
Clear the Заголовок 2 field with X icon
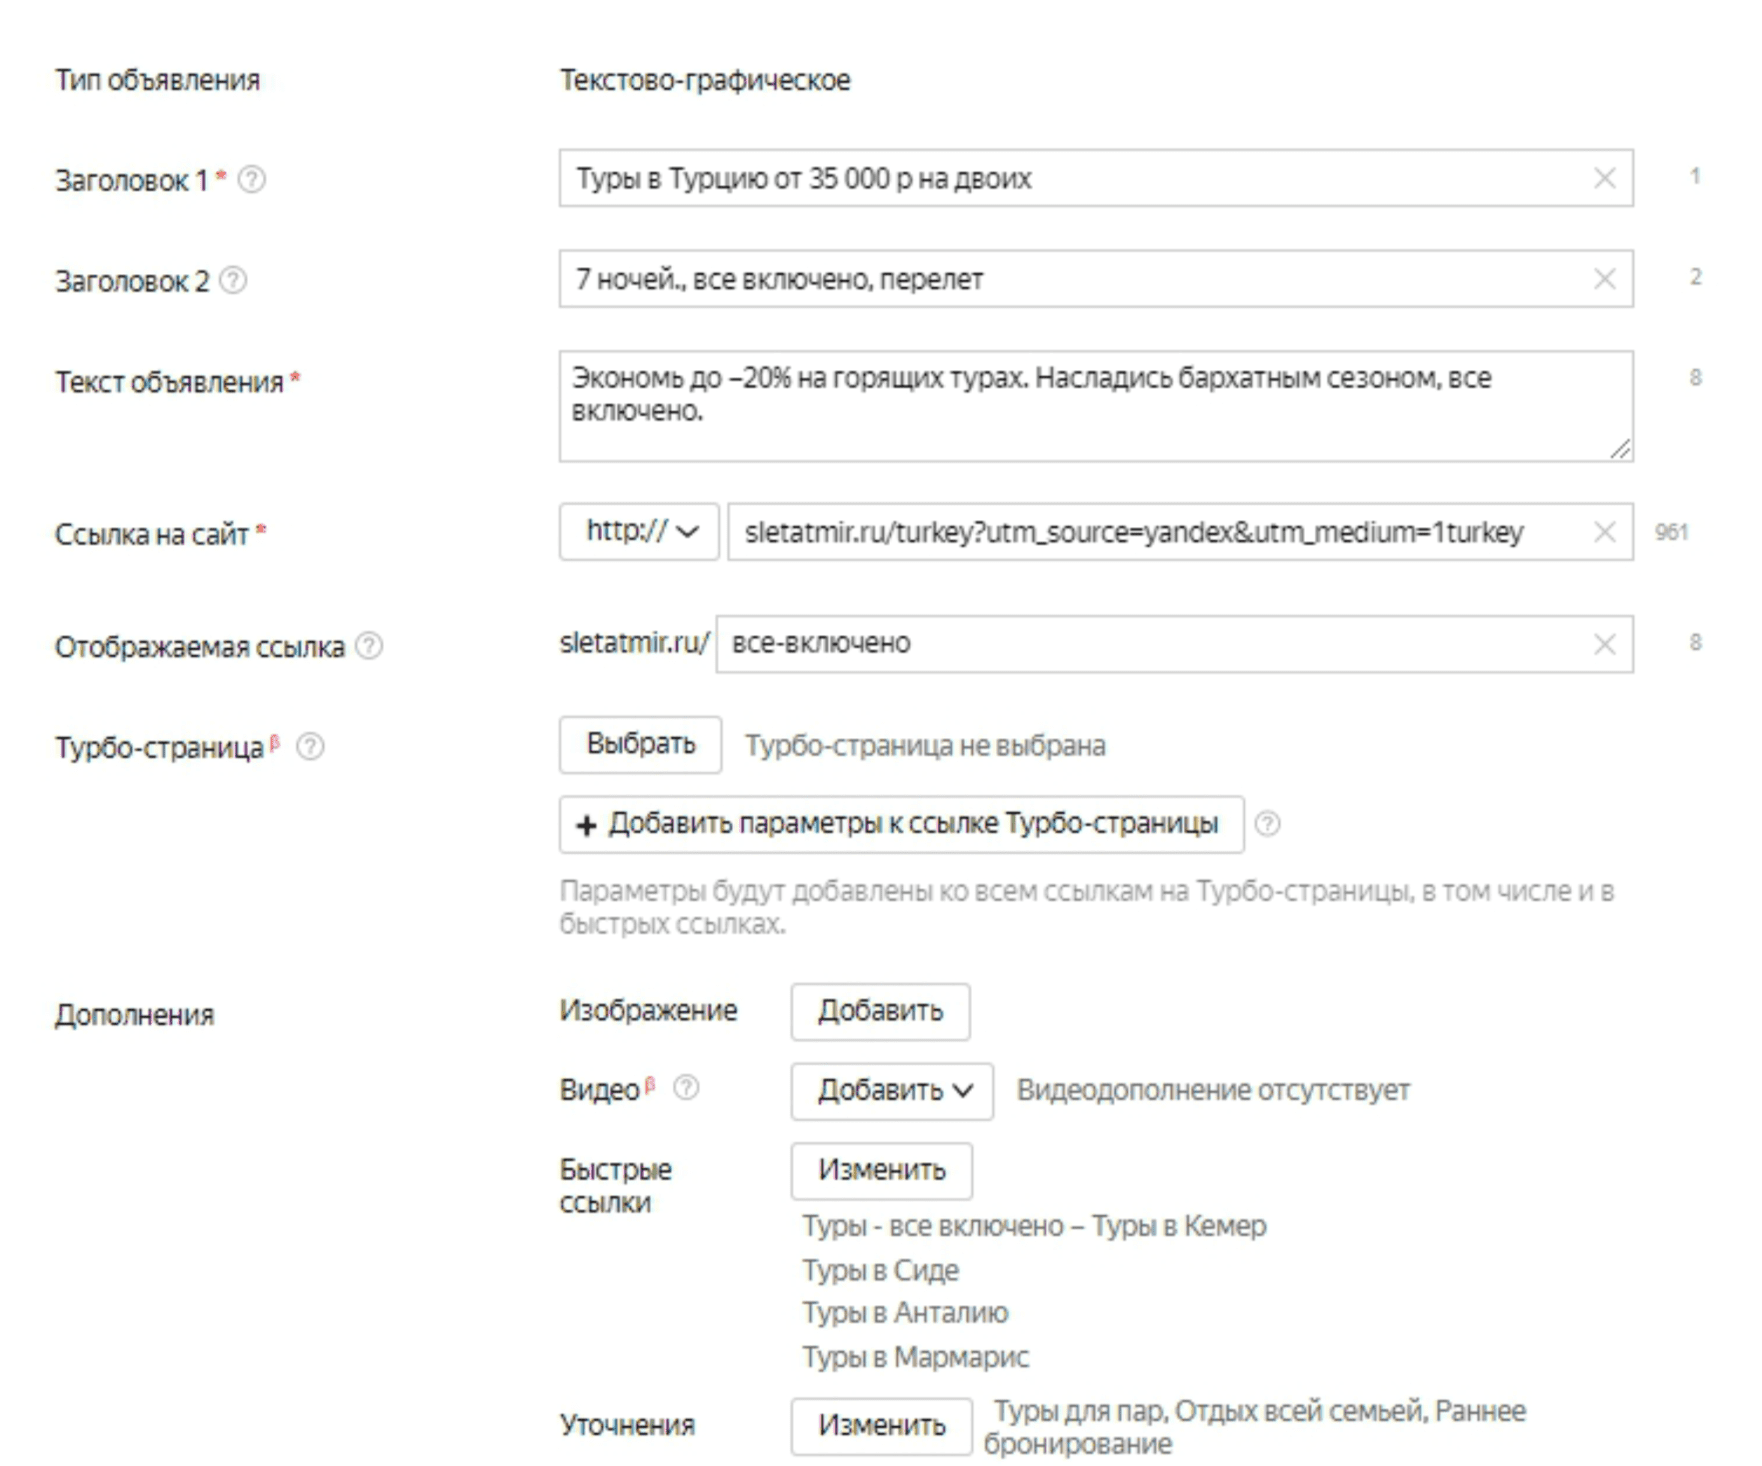point(1604,279)
